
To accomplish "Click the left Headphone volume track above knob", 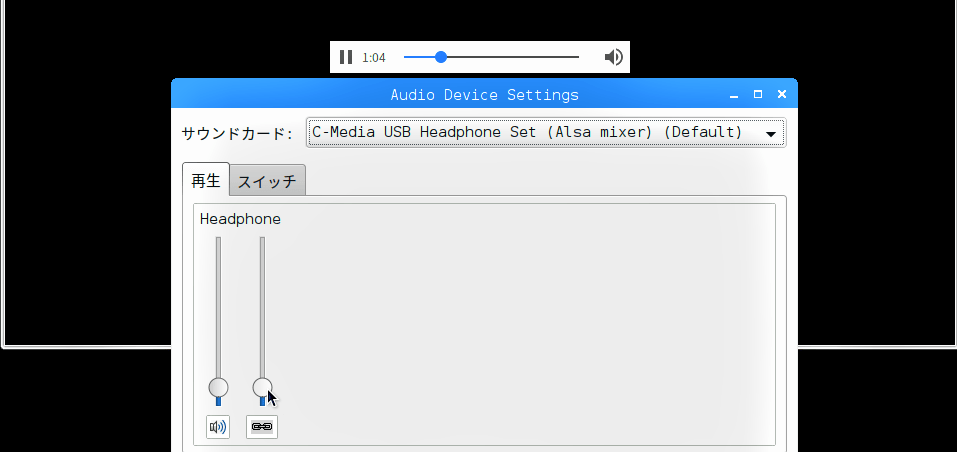I will pos(218,307).
